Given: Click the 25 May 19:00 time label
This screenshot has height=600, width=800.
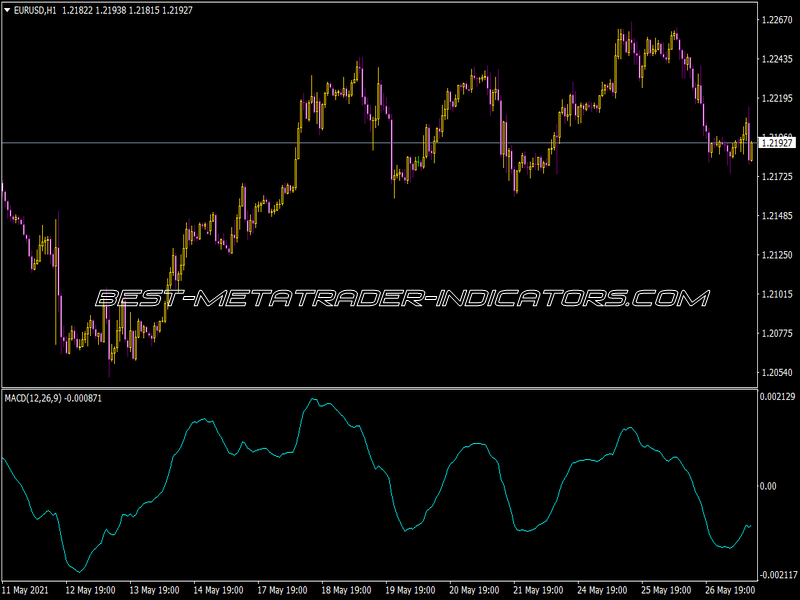Looking at the screenshot, I should tap(666, 590).
